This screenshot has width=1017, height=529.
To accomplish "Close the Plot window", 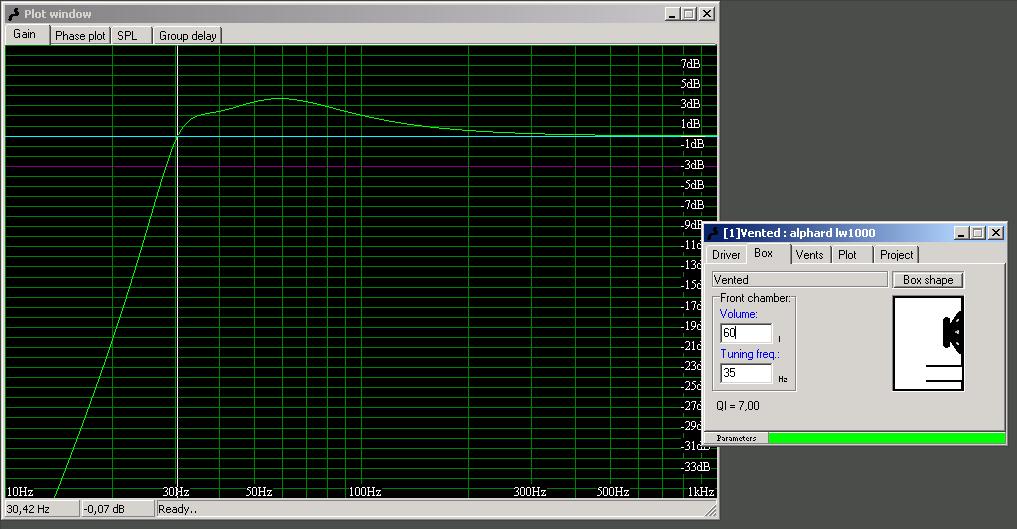I will 707,14.
